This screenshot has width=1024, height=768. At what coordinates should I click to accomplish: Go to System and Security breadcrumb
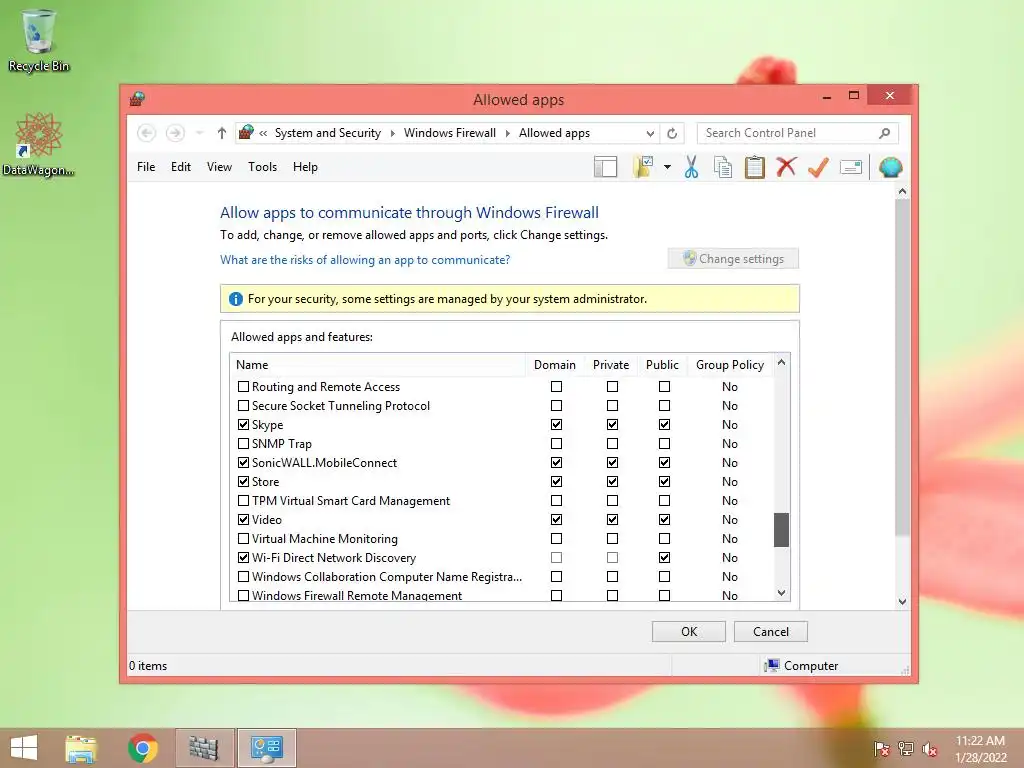328,133
